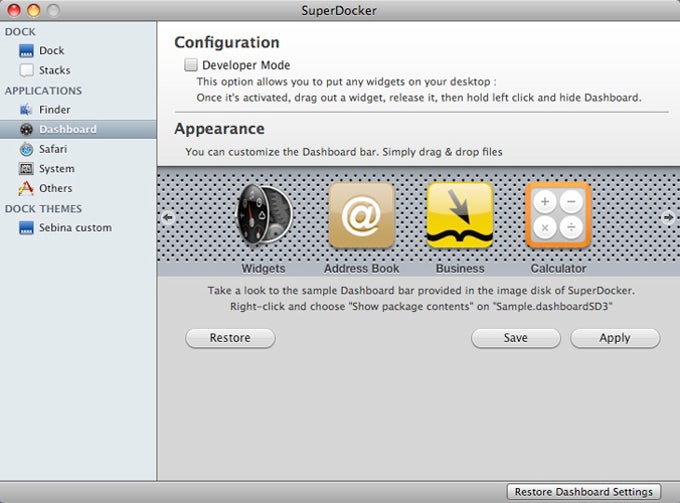Click the Apply button
This screenshot has width=680, height=503.
click(615, 338)
